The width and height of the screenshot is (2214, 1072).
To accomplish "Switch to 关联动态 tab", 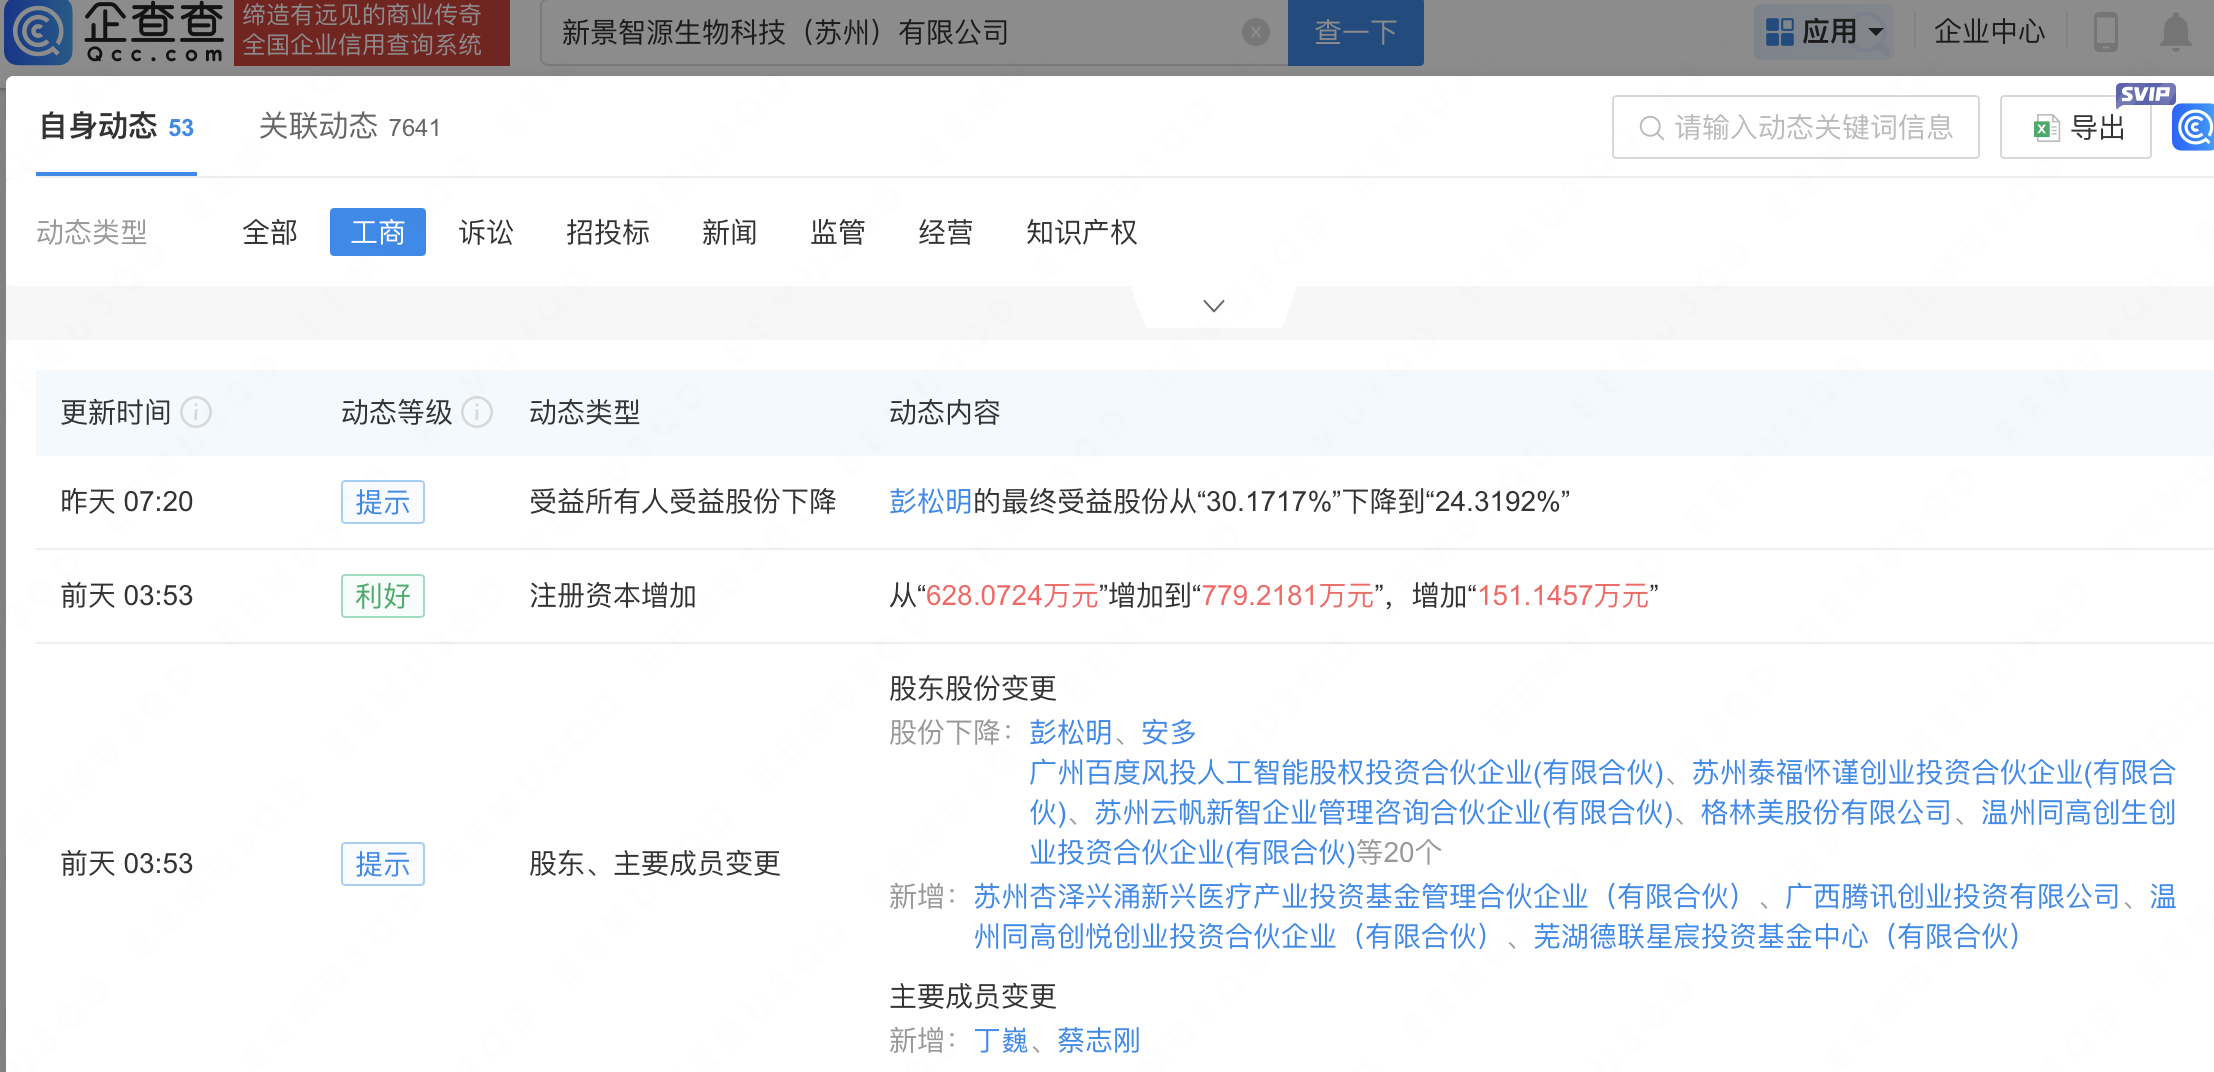I will pos(349,127).
